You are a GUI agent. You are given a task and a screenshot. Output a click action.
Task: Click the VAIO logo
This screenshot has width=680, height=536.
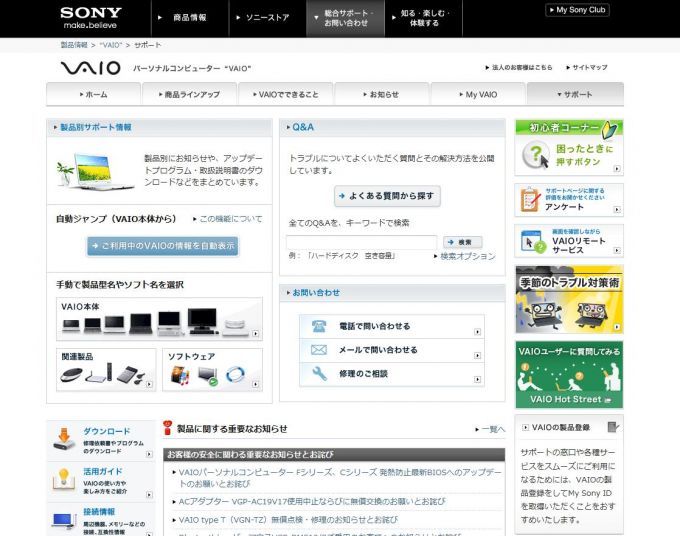(x=90, y=68)
